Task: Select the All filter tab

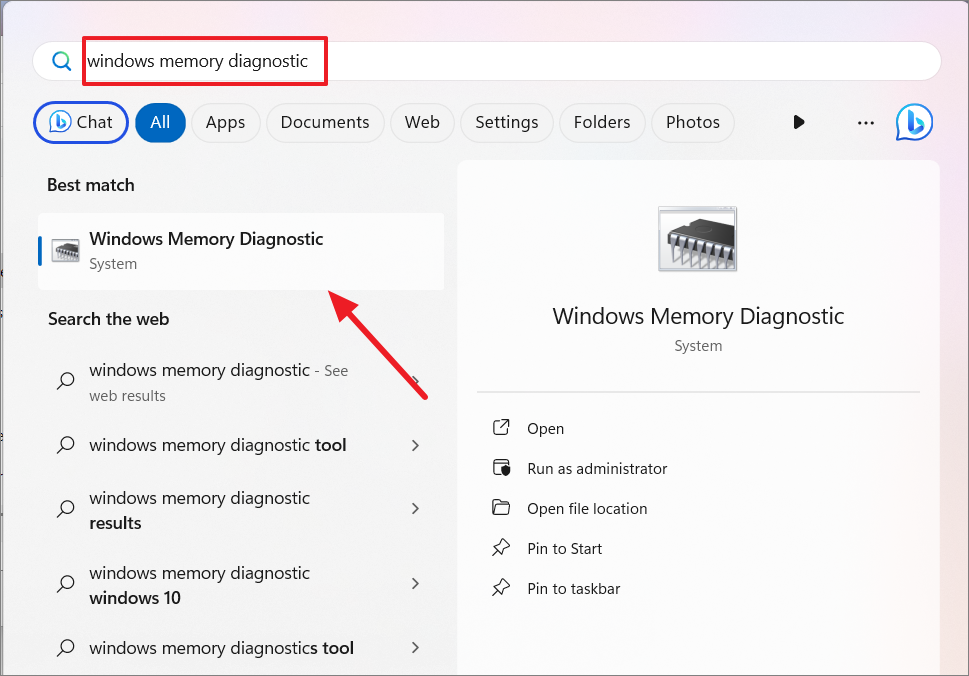Action: pyautogui.click(x=160, y=122)
